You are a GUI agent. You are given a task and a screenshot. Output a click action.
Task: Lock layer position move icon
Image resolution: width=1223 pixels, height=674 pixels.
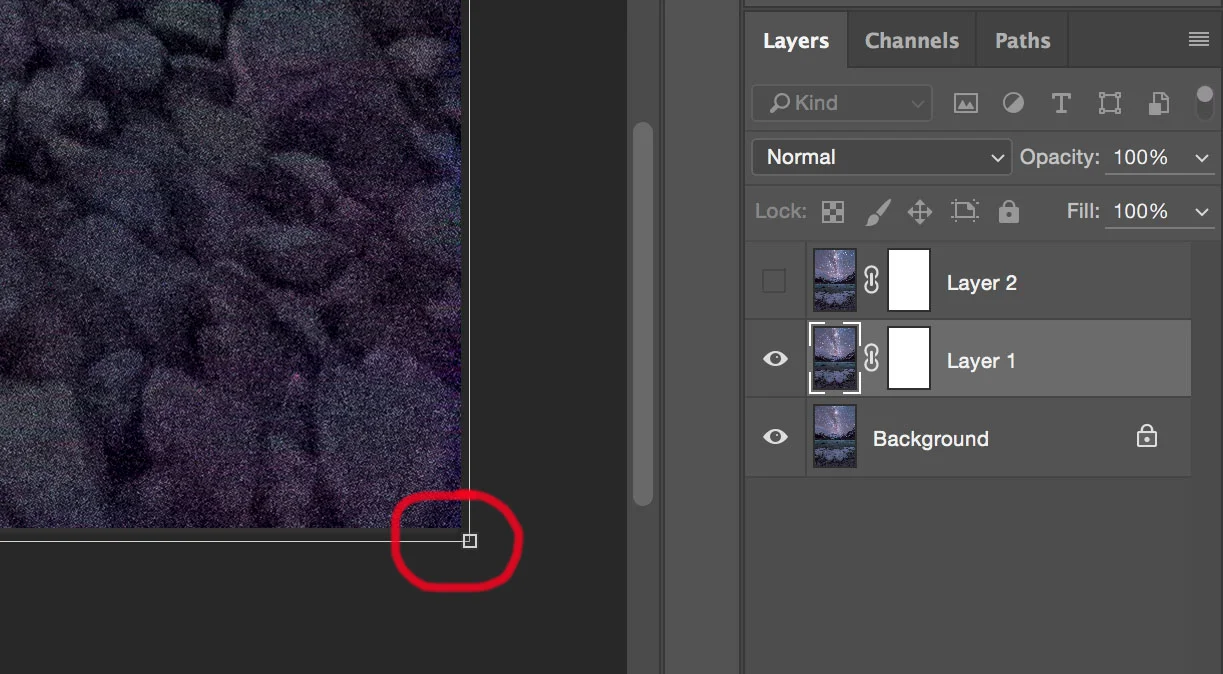click(919, 212)
